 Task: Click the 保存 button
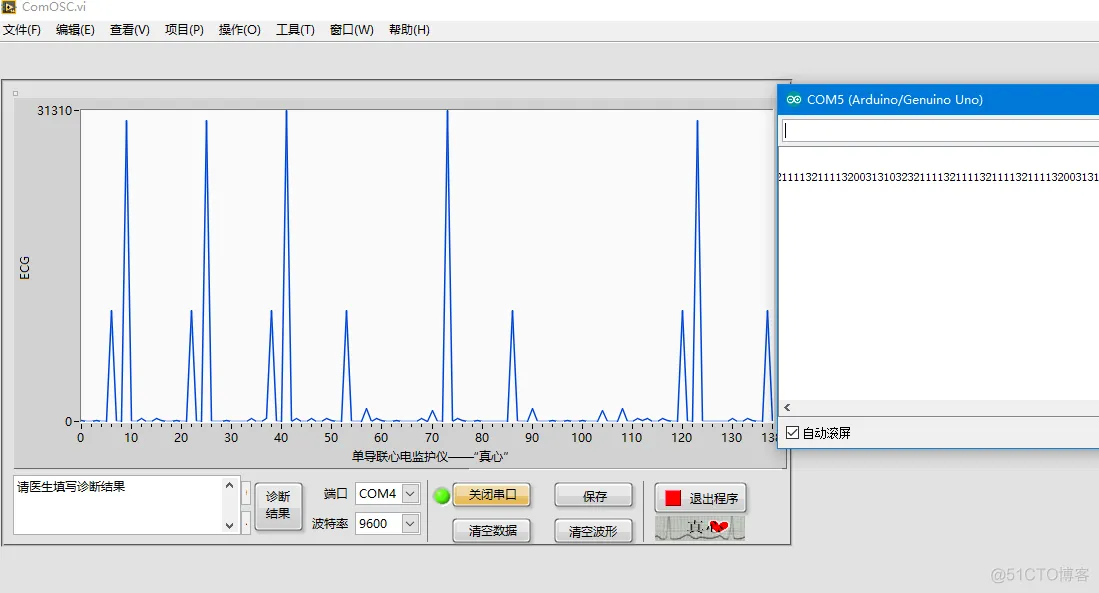click(594, 496)
